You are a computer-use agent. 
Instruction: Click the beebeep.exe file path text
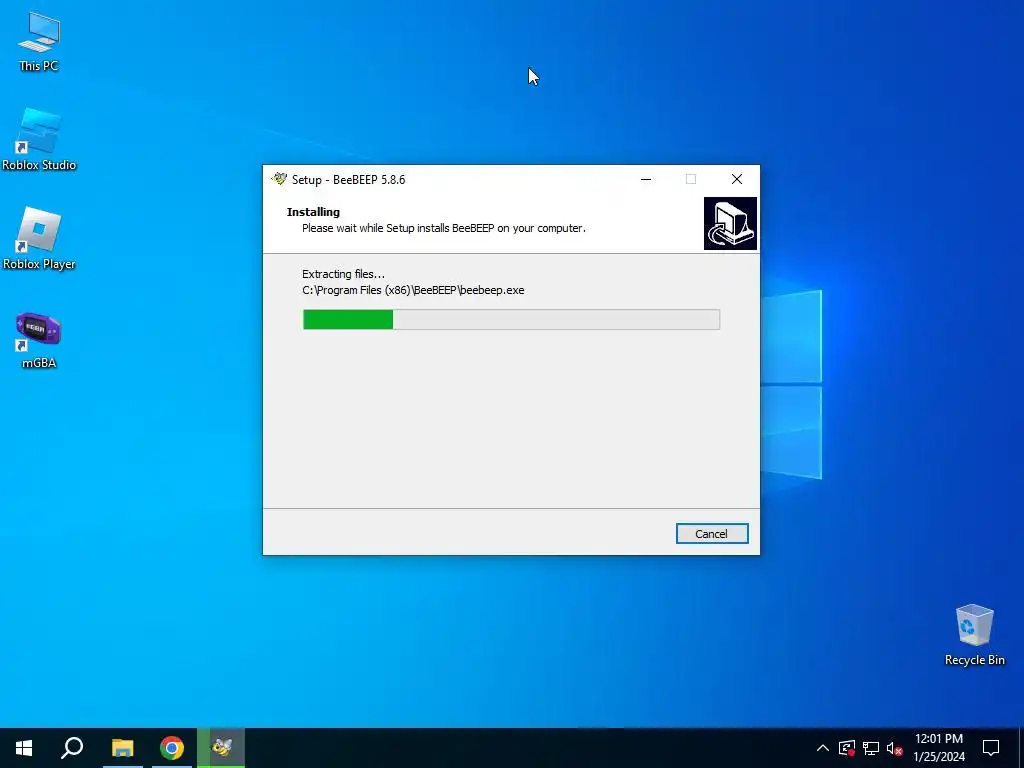pyautogui.click(x=413, y=290)
